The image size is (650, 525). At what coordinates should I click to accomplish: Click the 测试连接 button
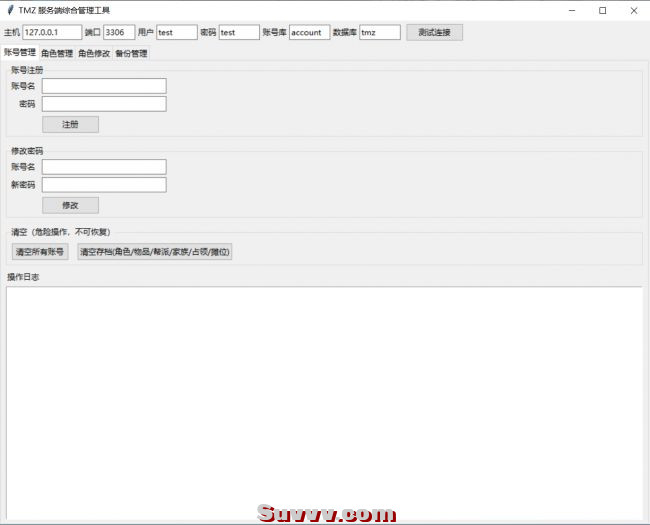pyautogui.click(x=434, y=32)
